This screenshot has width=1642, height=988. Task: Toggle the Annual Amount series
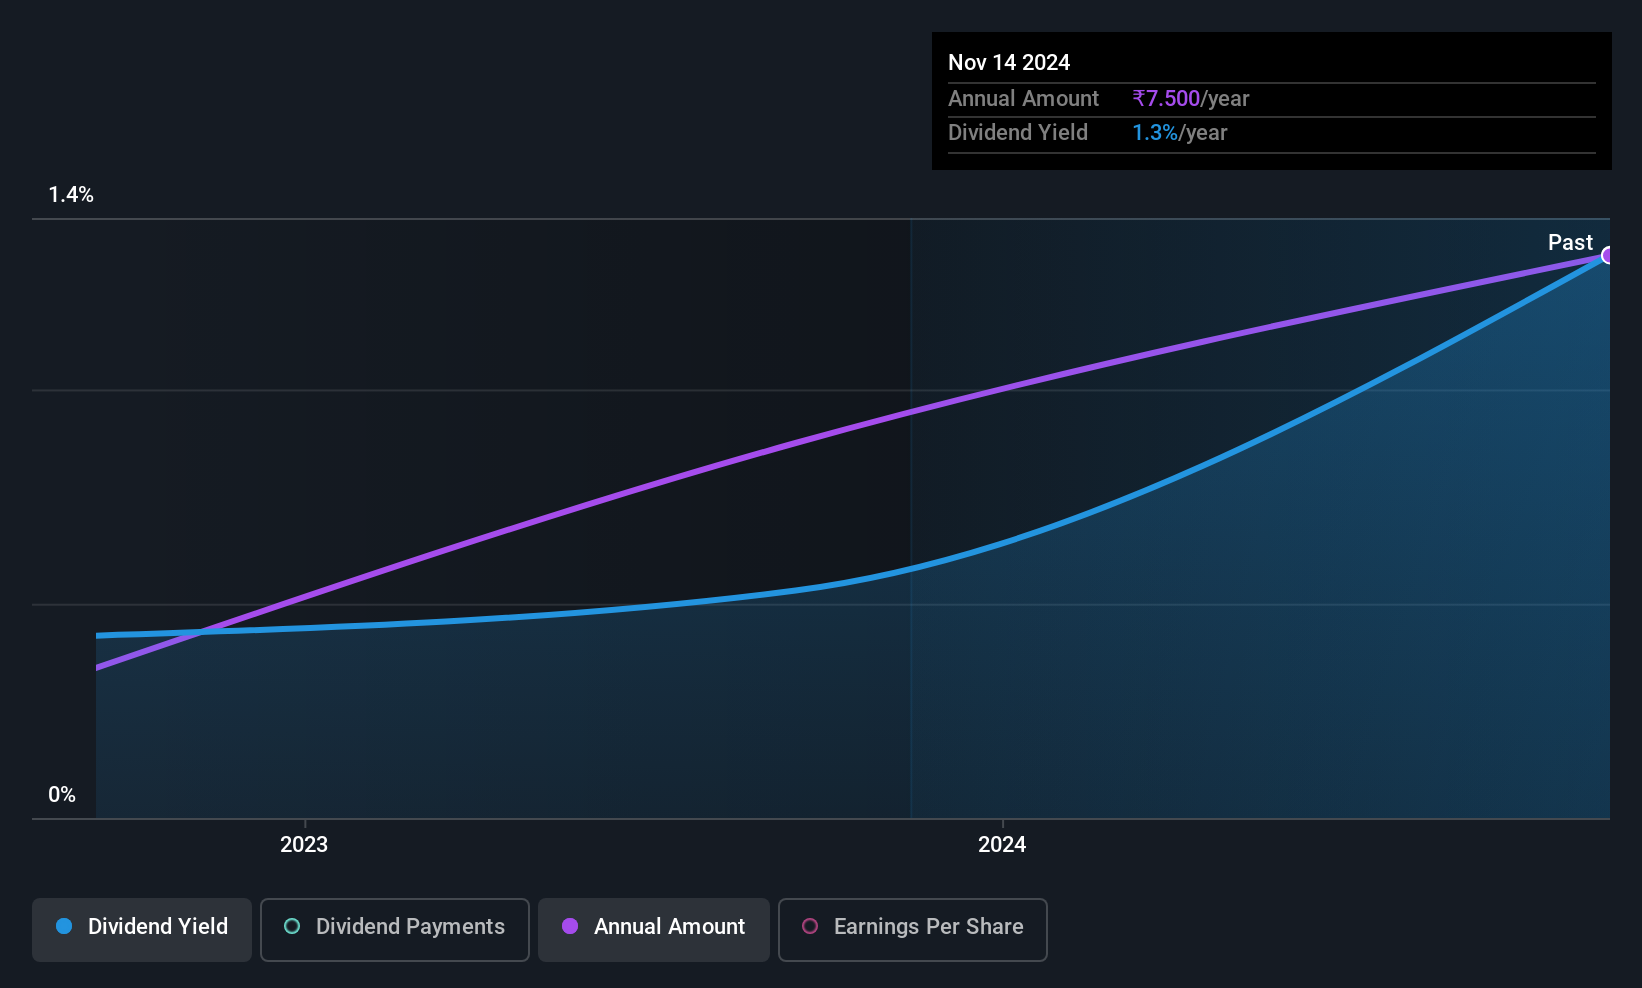point(654,930)
